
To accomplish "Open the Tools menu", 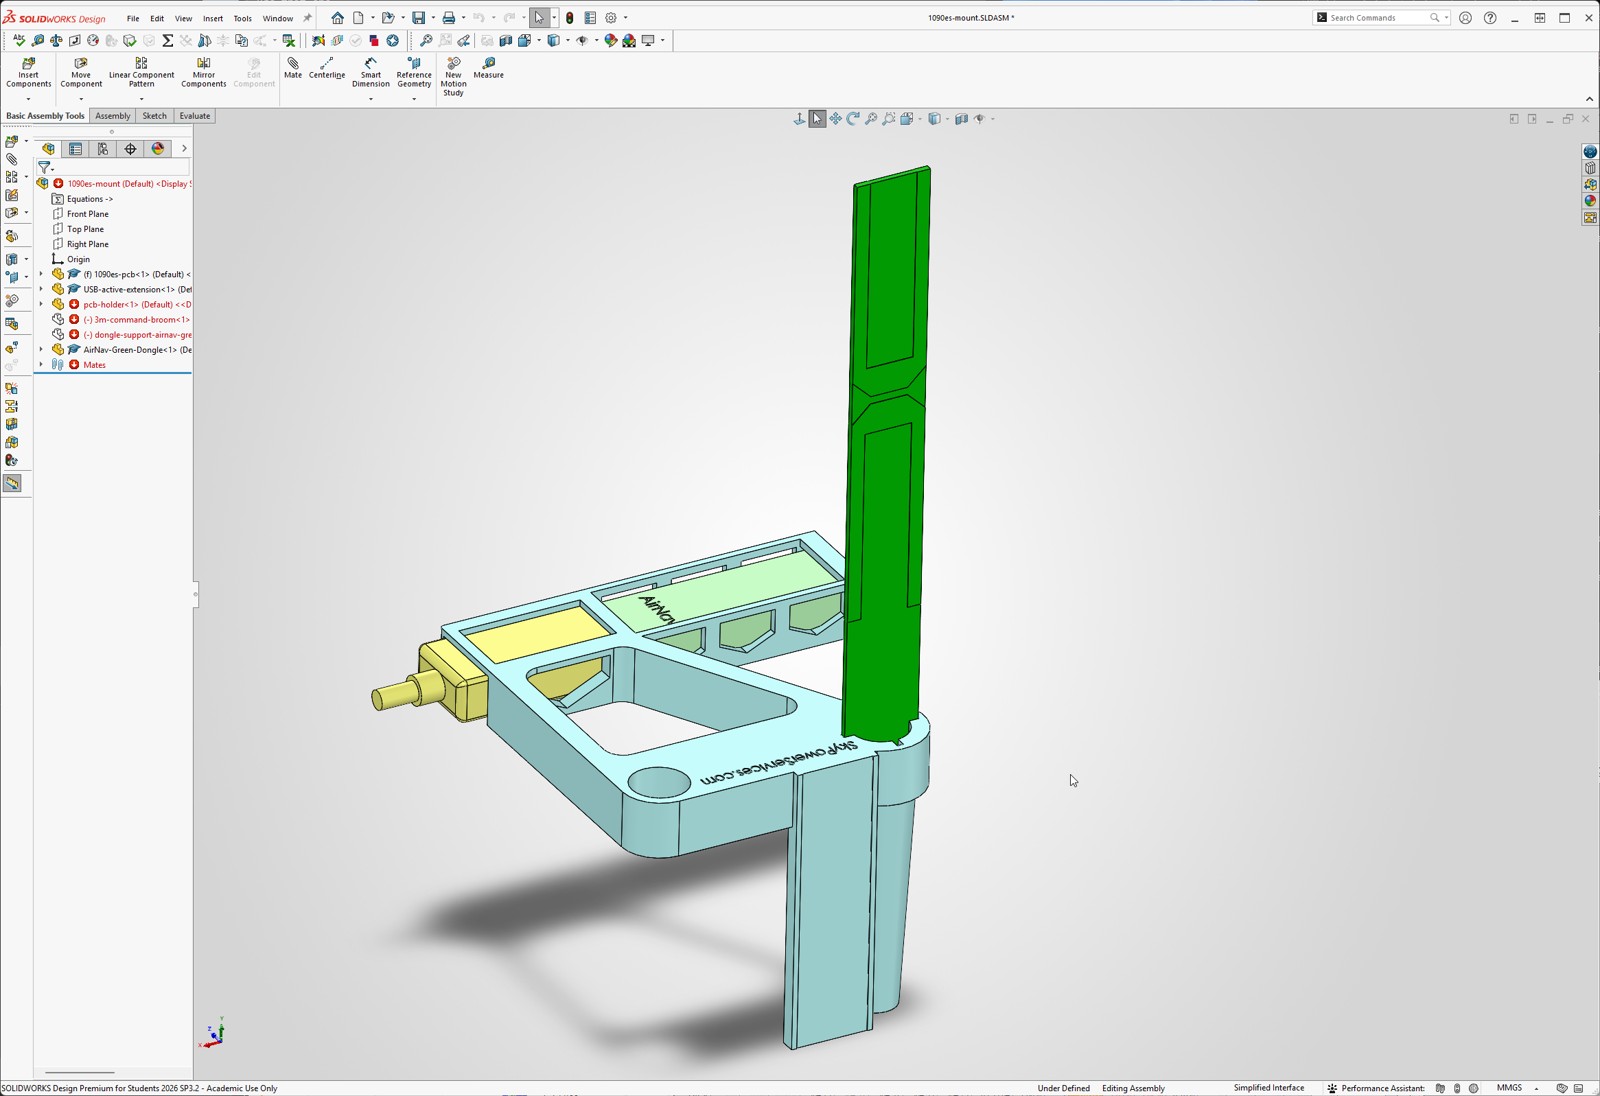I will [x=242, y=18].
